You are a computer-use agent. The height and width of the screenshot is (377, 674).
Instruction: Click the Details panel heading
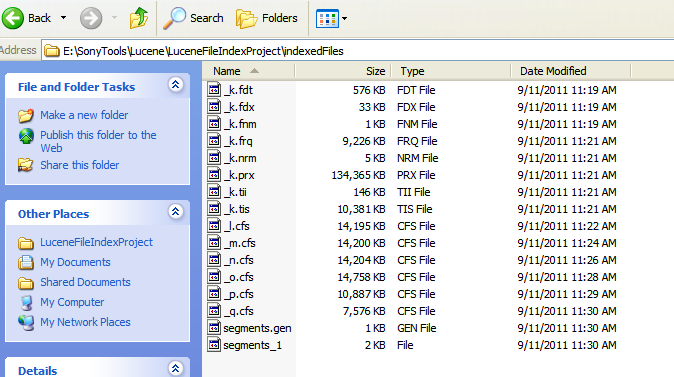(37, 371)
